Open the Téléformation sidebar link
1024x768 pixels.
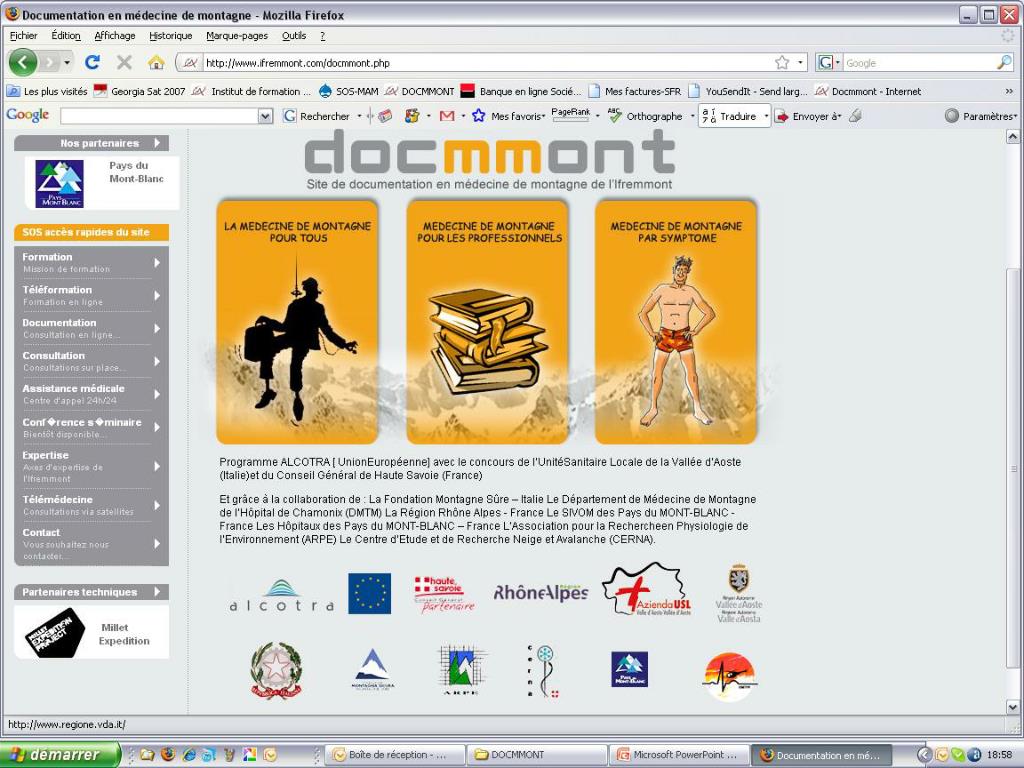tap(91, 295)
